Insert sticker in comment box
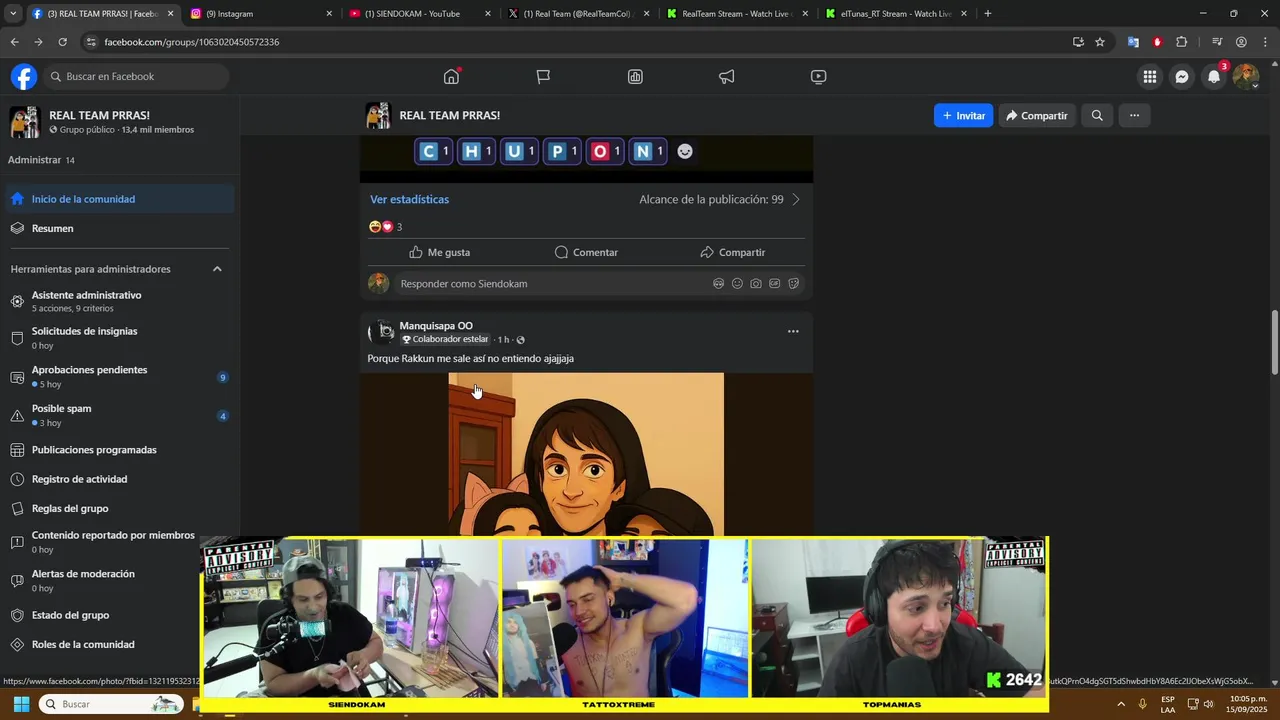 point(793,284)
